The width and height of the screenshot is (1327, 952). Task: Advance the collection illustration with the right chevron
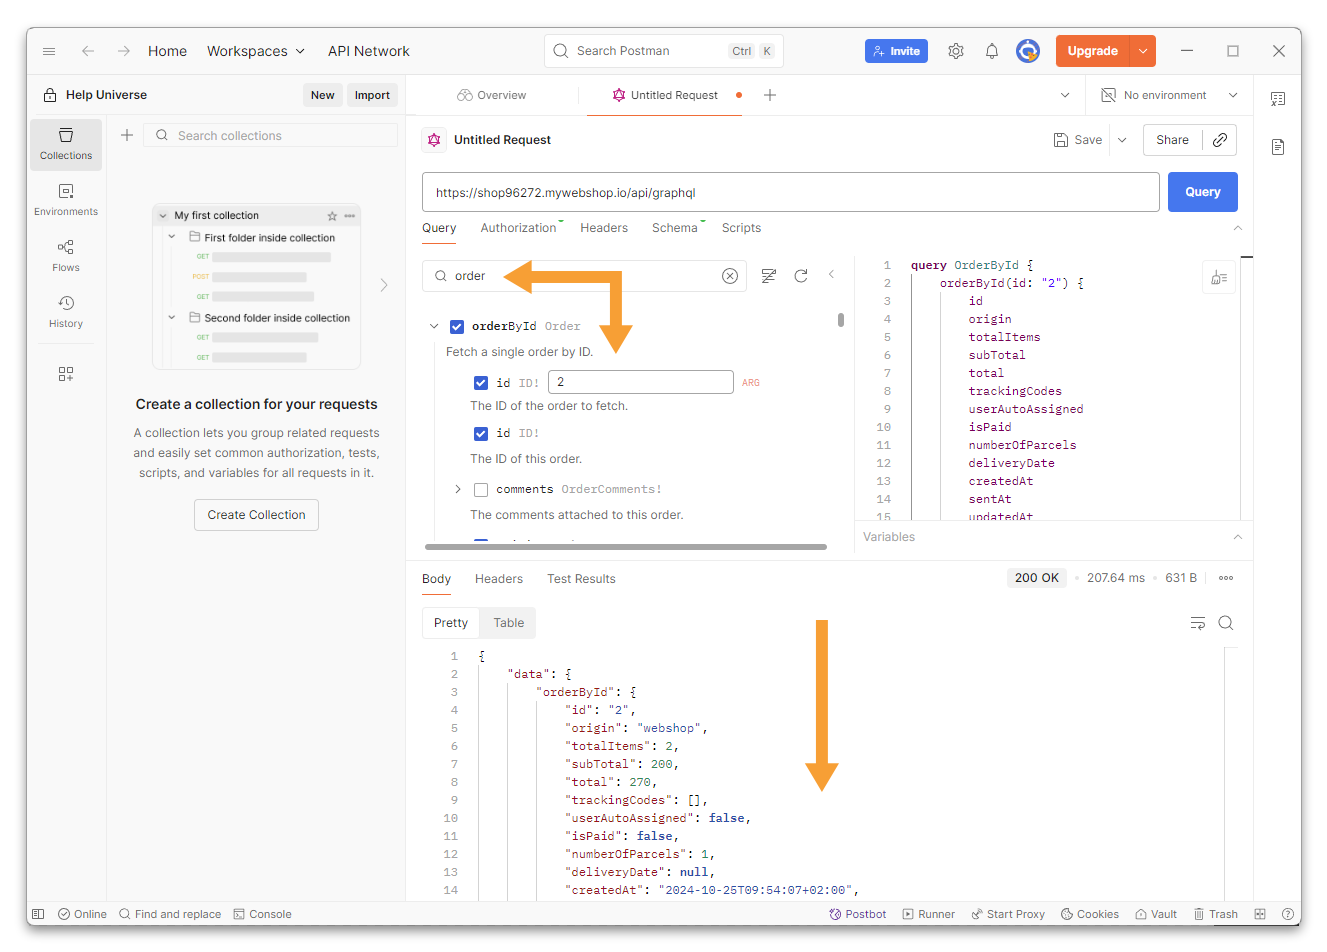point(384,285)
